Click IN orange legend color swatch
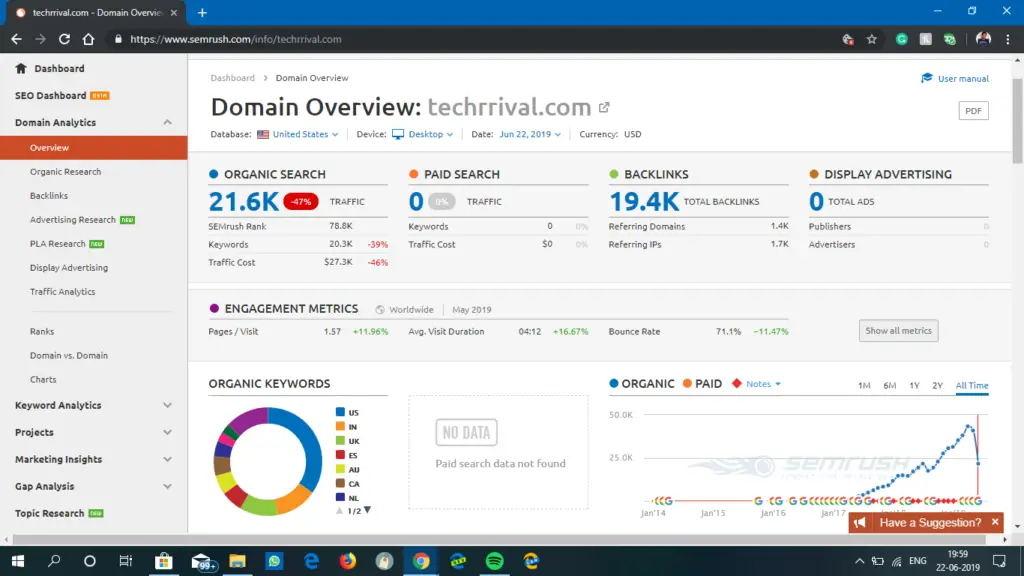 (x=340, y=426)
